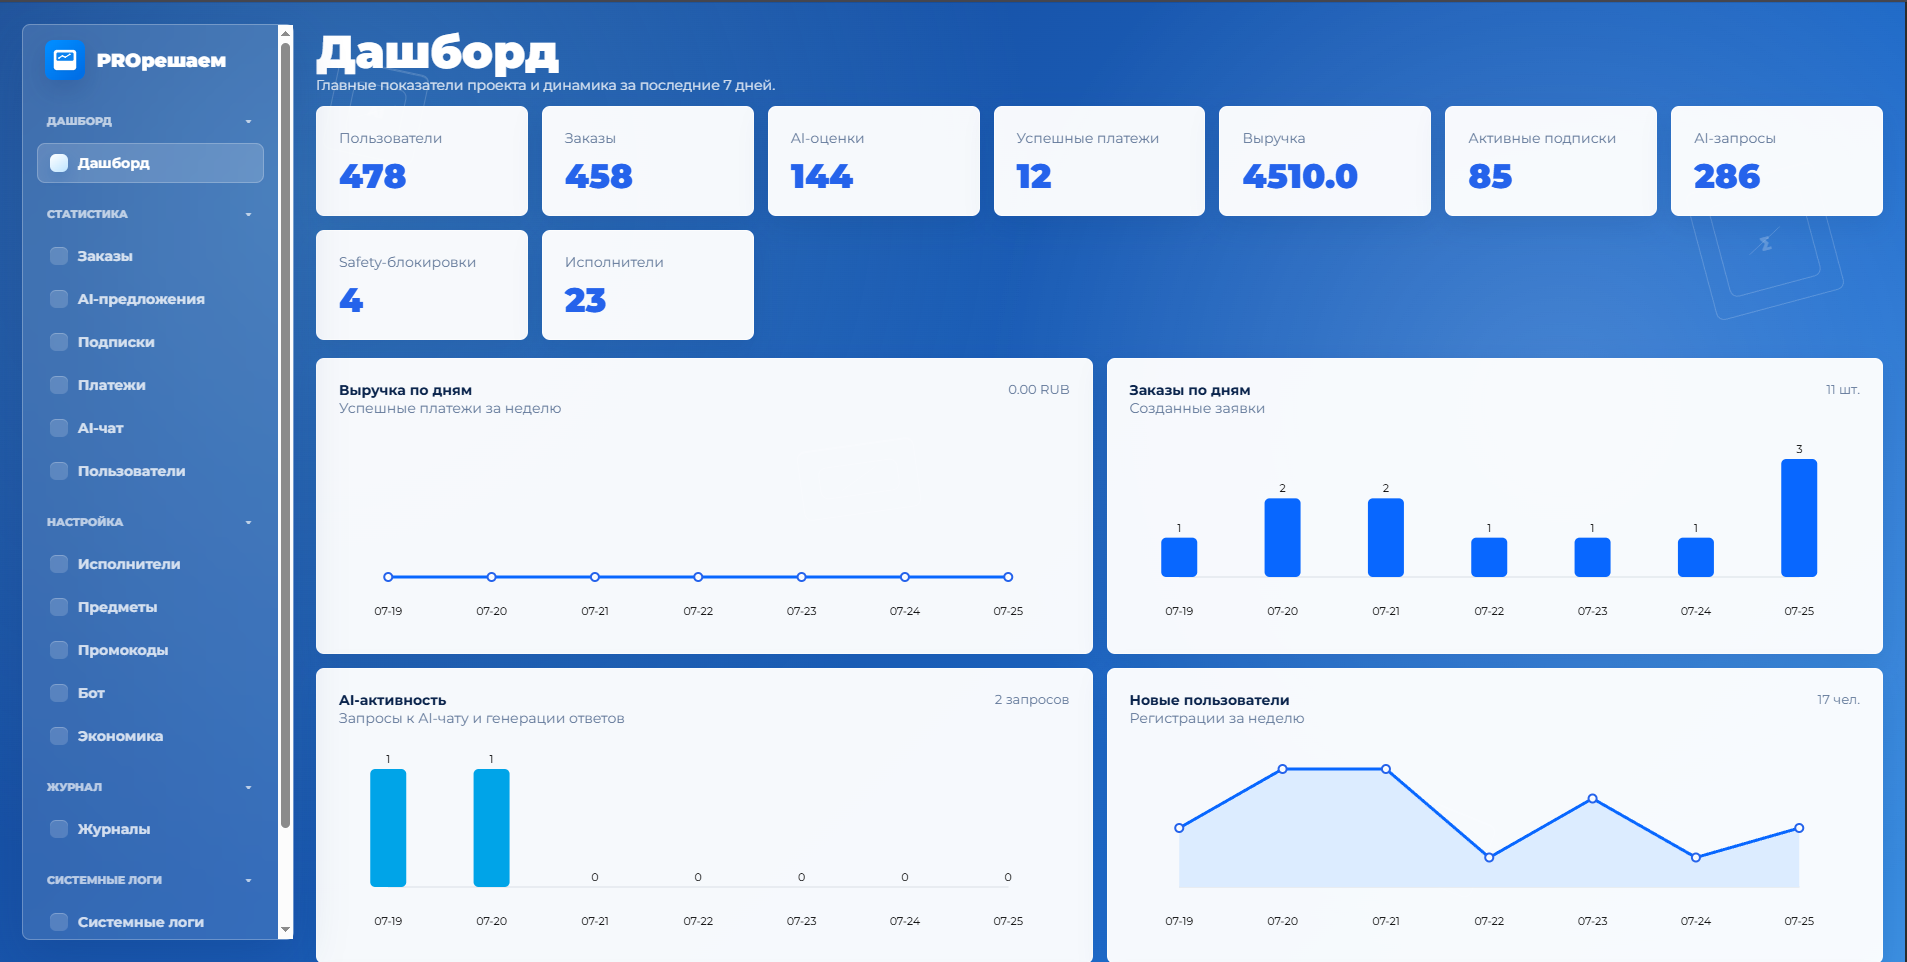Click the icon next to AI-предложения
Viewport: 1907px width, 962px height.
[59, 299]
